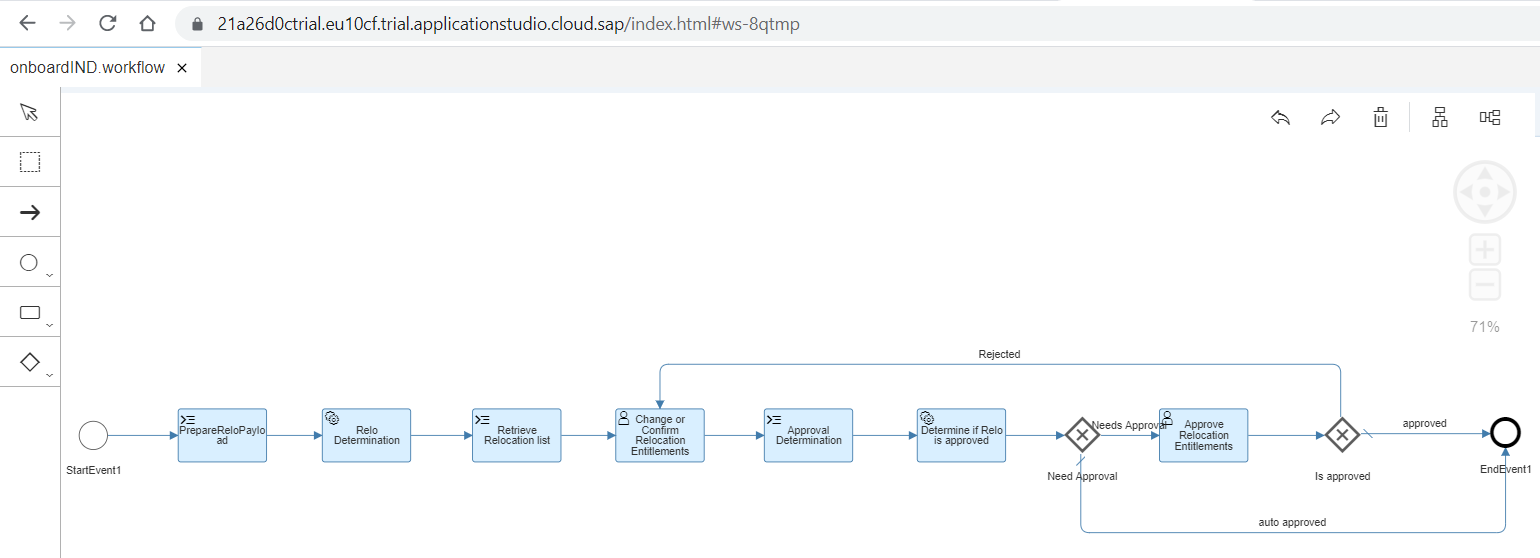Click the StartEvent1 label text
The width and height of the screenshot is (1540, 558).
tap(93, 469)
